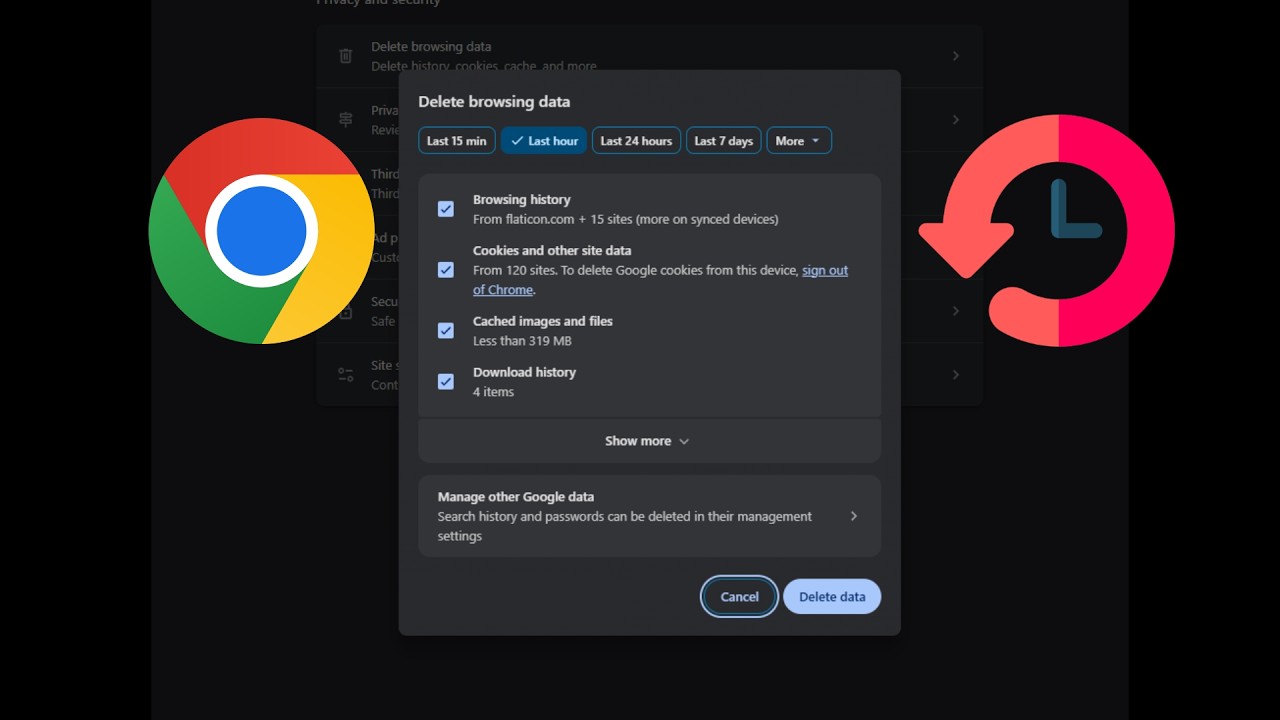1280x720 pixels.
Task: Uncheck Cookies and other site data checkbox
Action: point(446,270)
